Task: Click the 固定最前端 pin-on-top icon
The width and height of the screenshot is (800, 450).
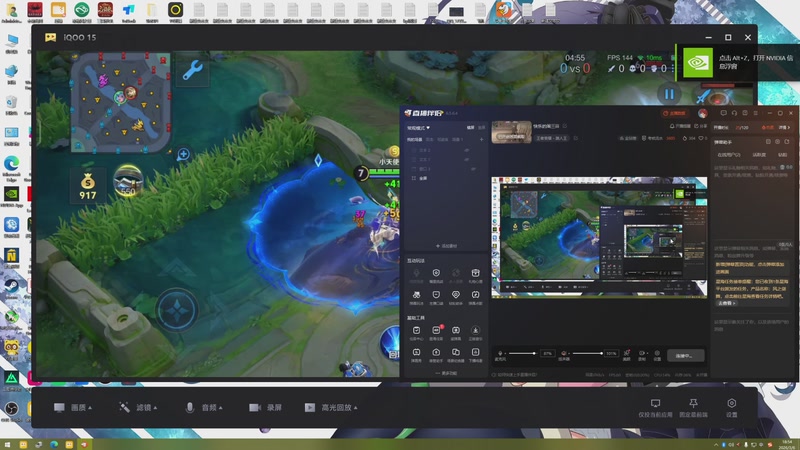Action: (693, 408)
